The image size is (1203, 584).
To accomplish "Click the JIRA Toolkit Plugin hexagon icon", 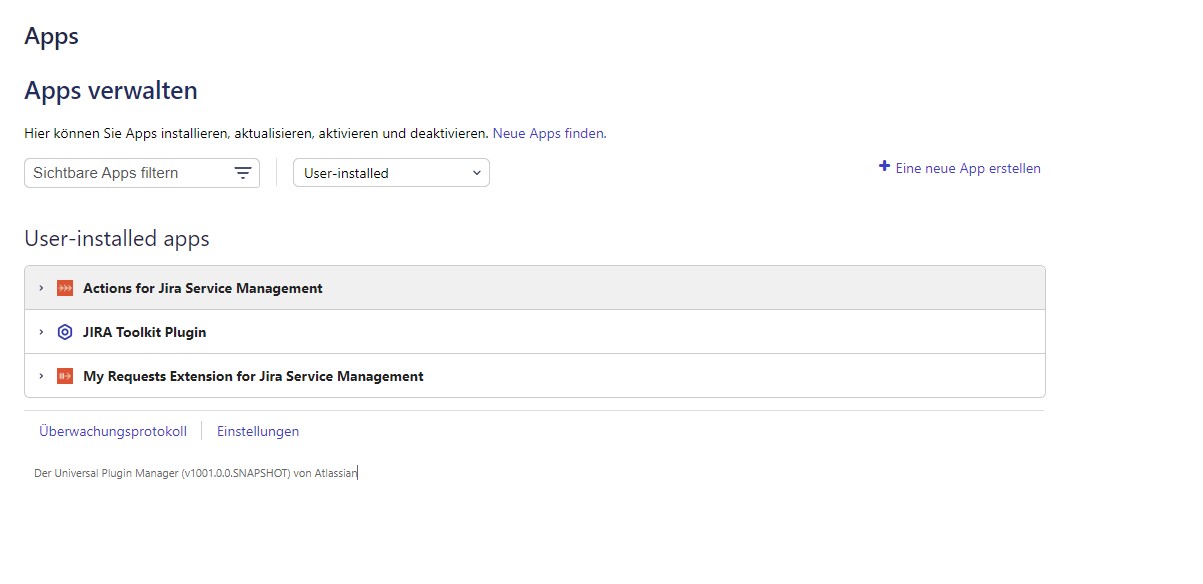I will pyautogui.click(x=65, y=332).
